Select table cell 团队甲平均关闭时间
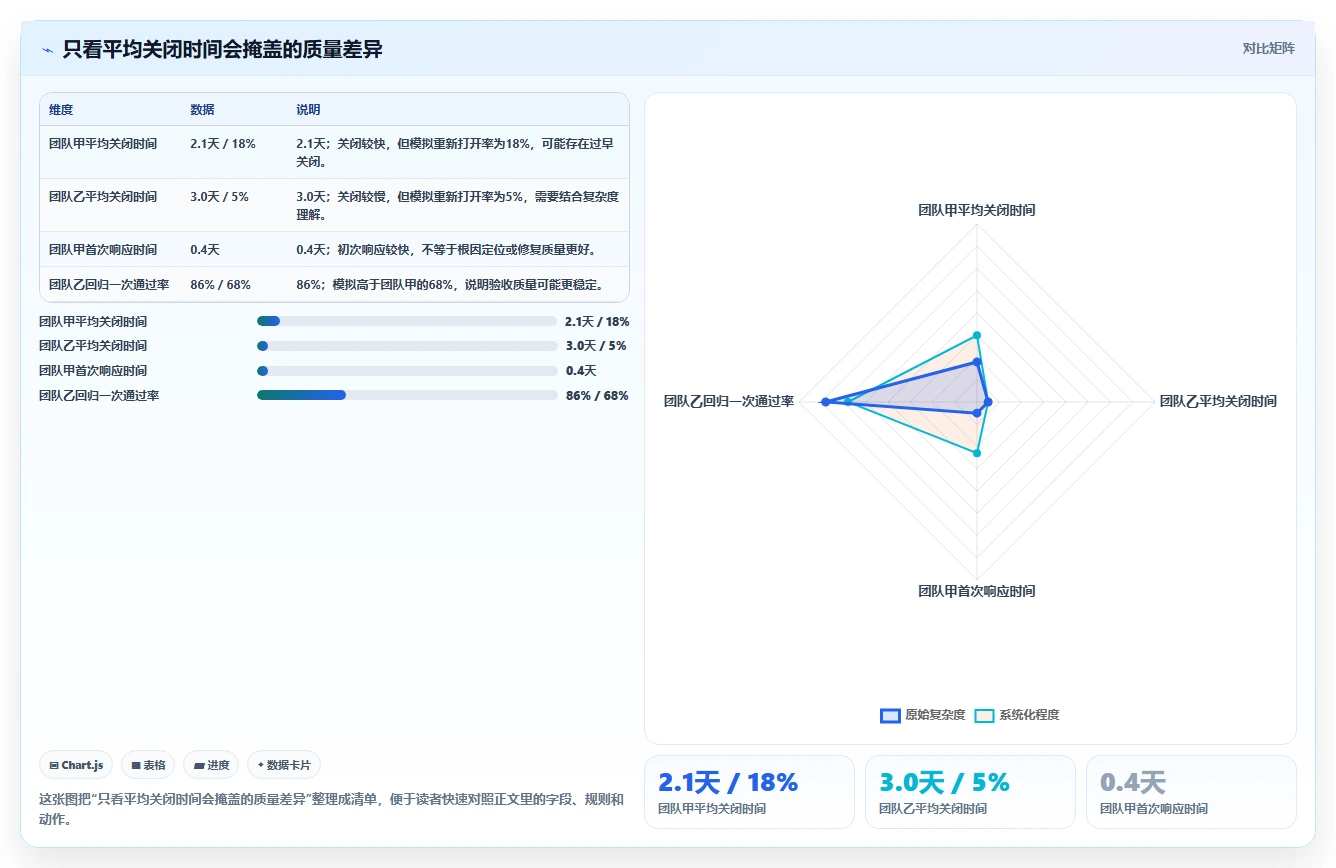The image size is (1336, 868). point(103,144)
